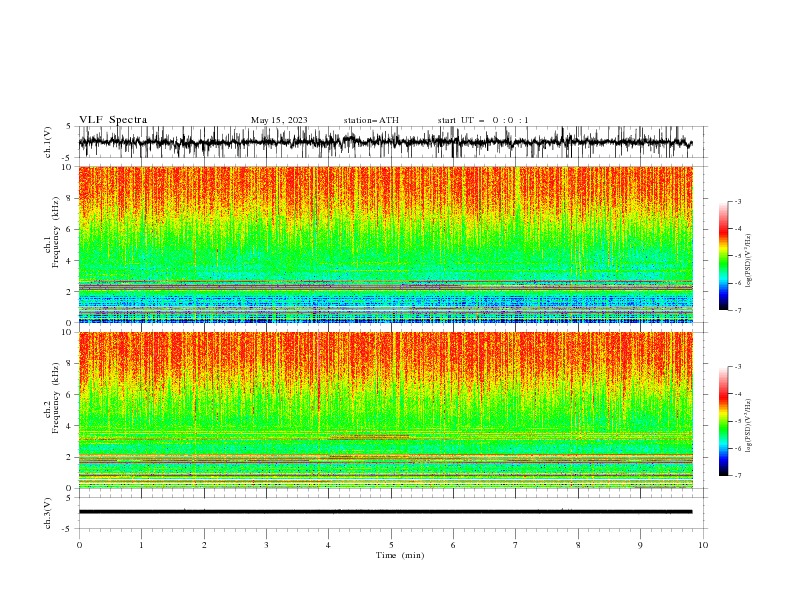This screenshot has height=612, width=792.
Task: Click the ch.1 spectrogram plot
Action: pyautogui.click(x=386, y=244)
